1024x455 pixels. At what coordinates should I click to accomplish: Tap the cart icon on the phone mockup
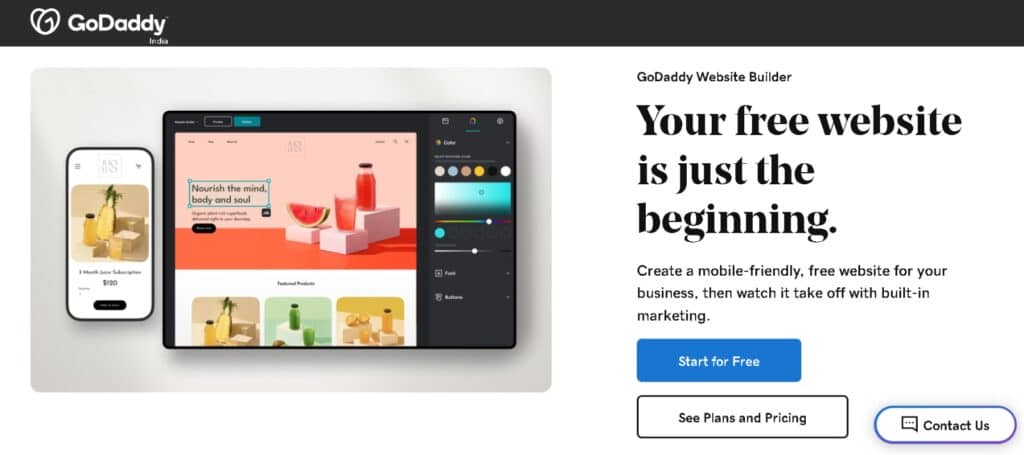pyautogui.click(x=138, y=166)
